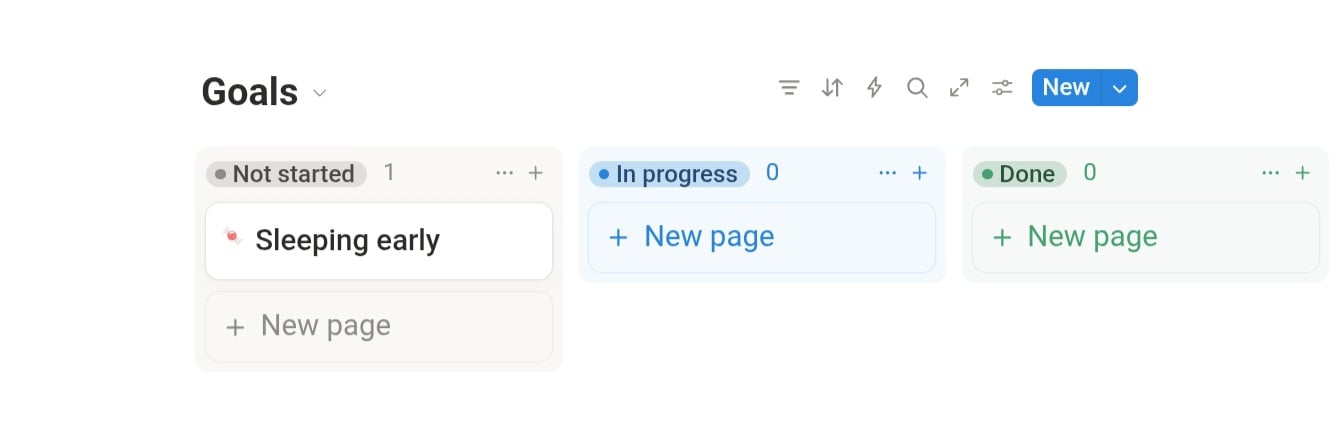
Task: Add page via plus in Not started header
Action: tap(536, 173)
